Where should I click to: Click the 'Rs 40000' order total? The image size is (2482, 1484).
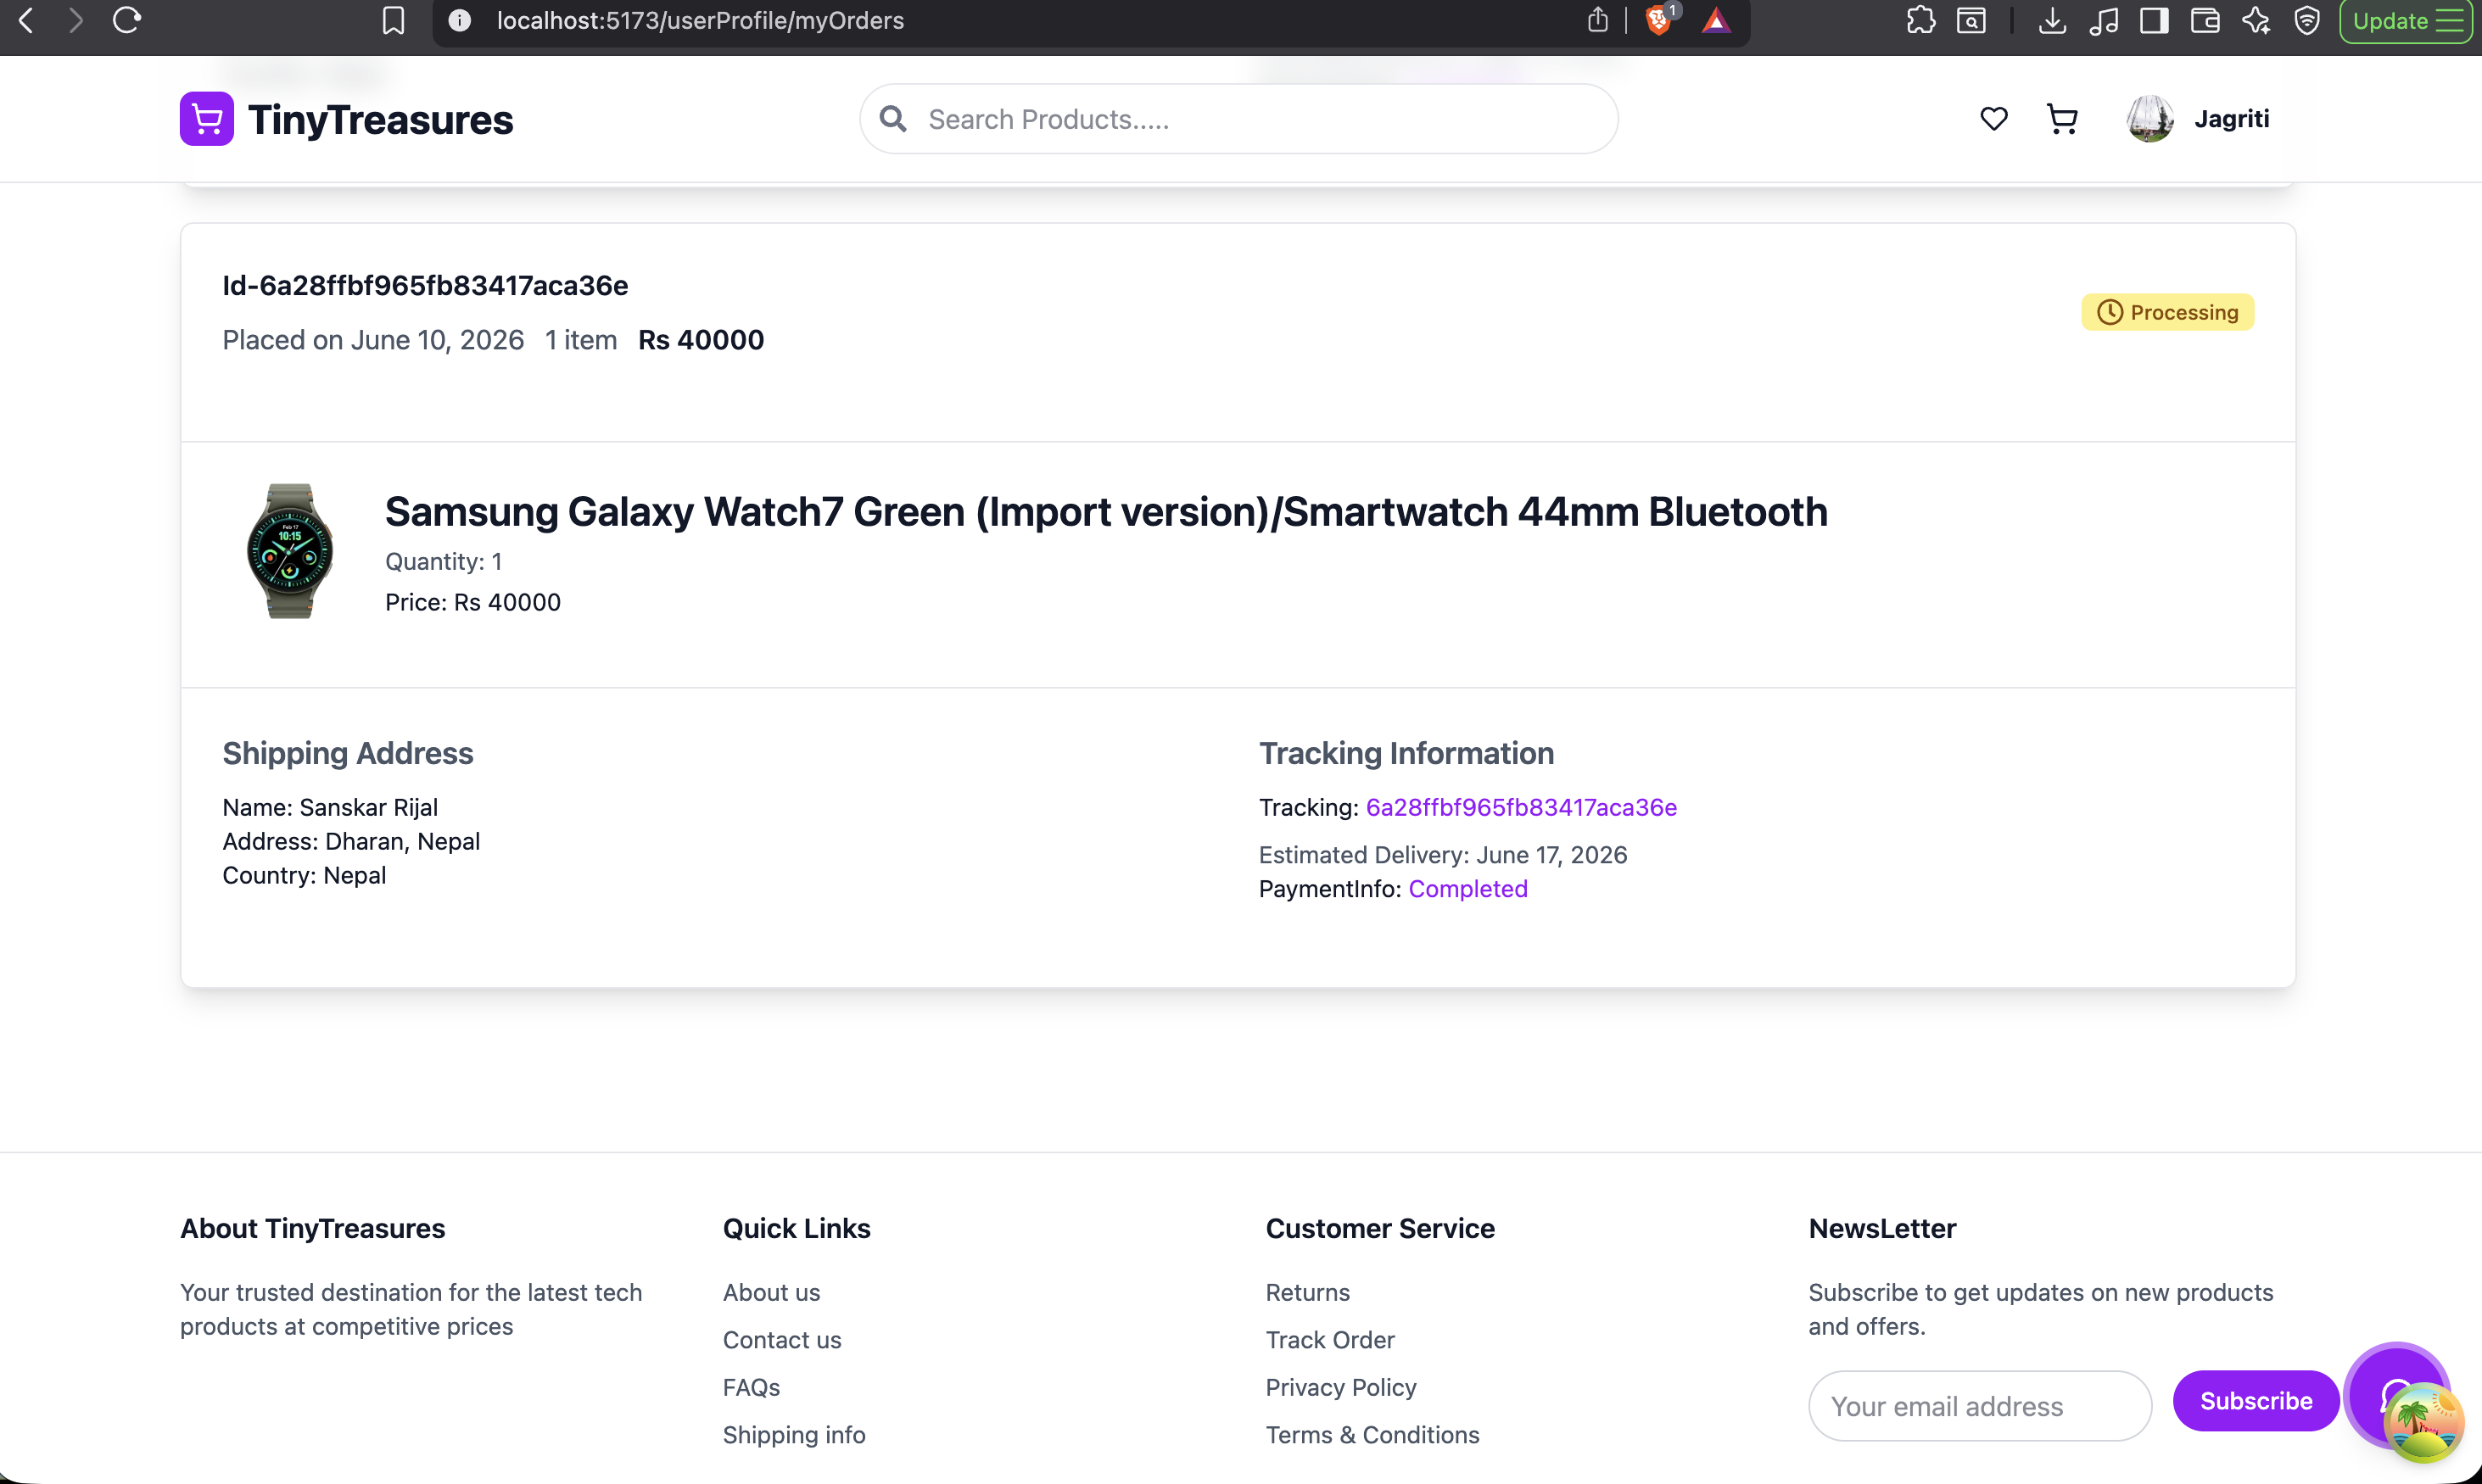[701, 340]
